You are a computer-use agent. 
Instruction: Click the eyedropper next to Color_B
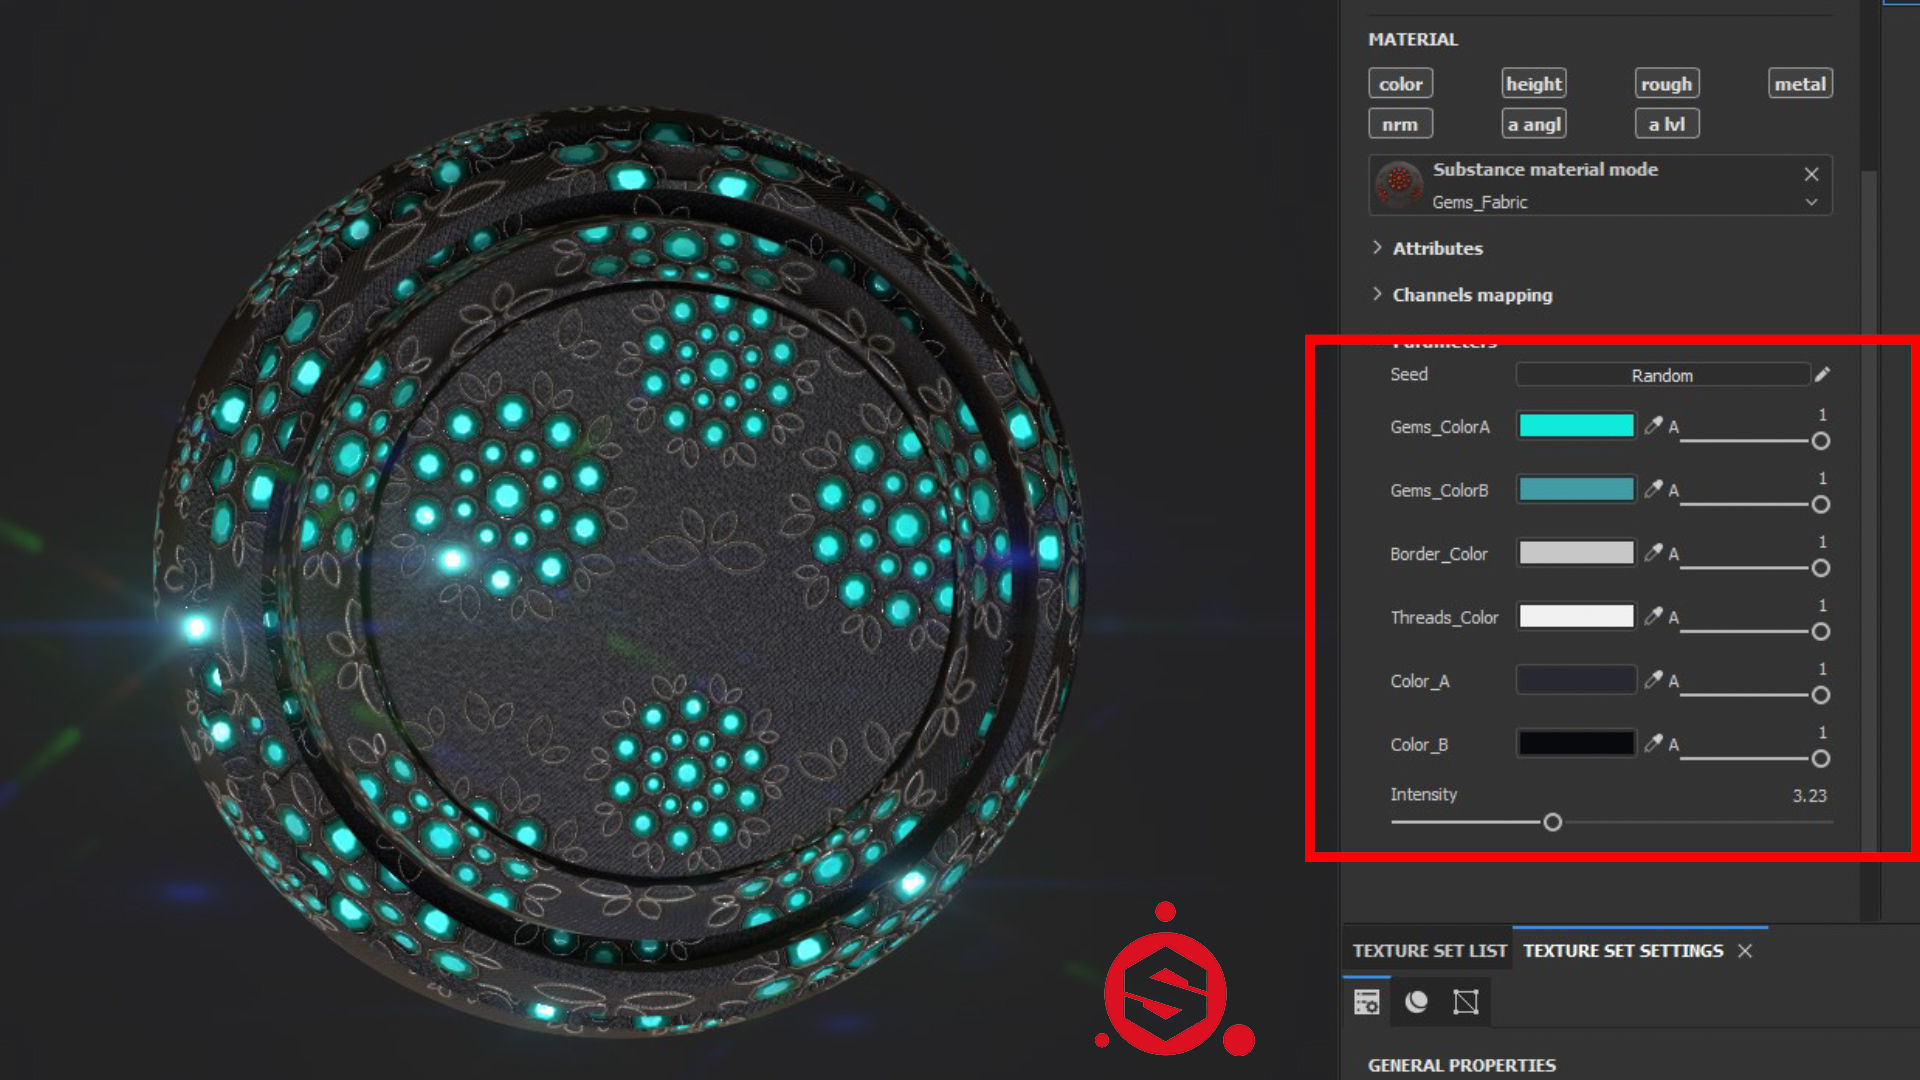tap(1653, 743)
